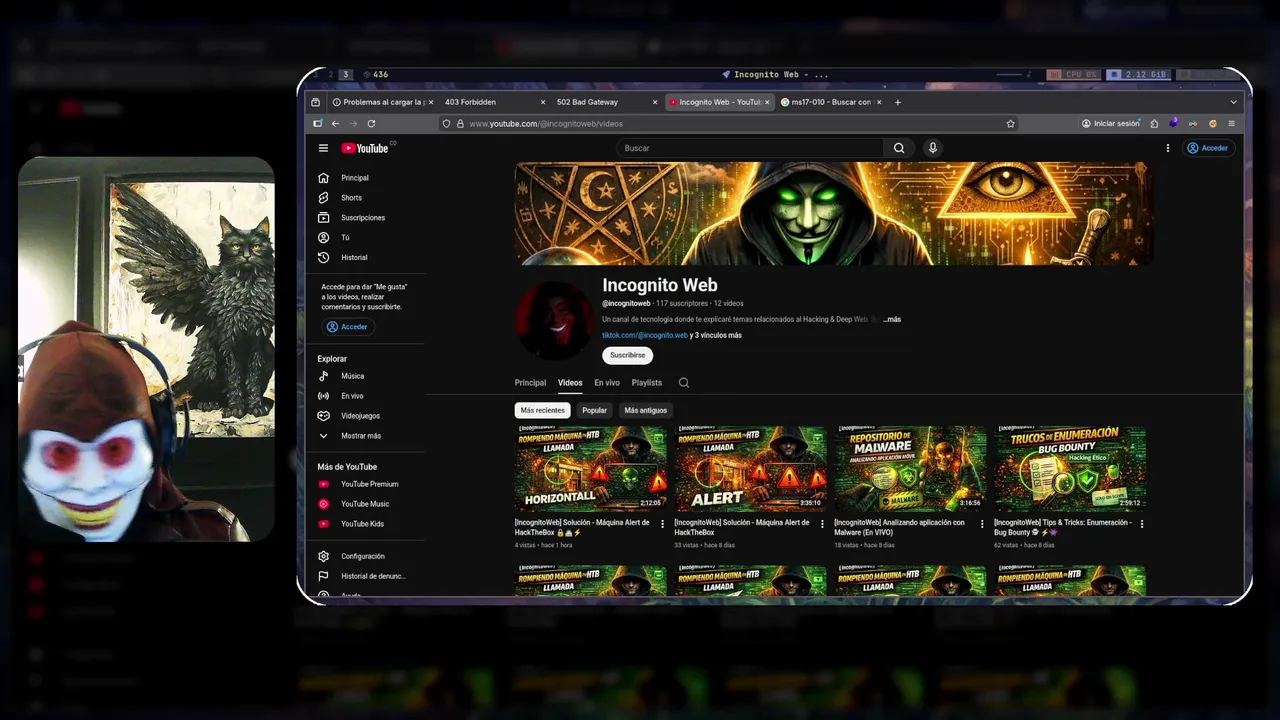Click Acceder button in the sidebar
Screen dimensions: 1280x720
(347, 327)
